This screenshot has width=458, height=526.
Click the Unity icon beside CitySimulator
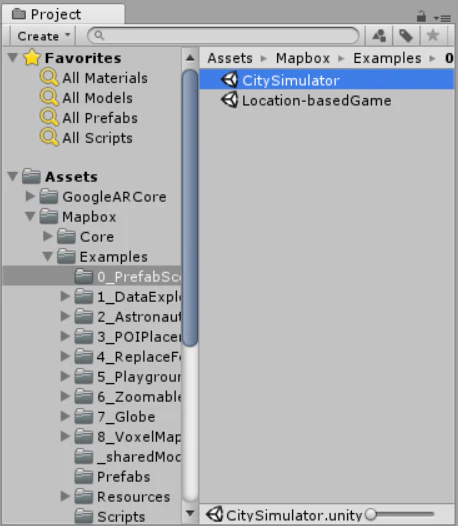[x=230, y=80]
